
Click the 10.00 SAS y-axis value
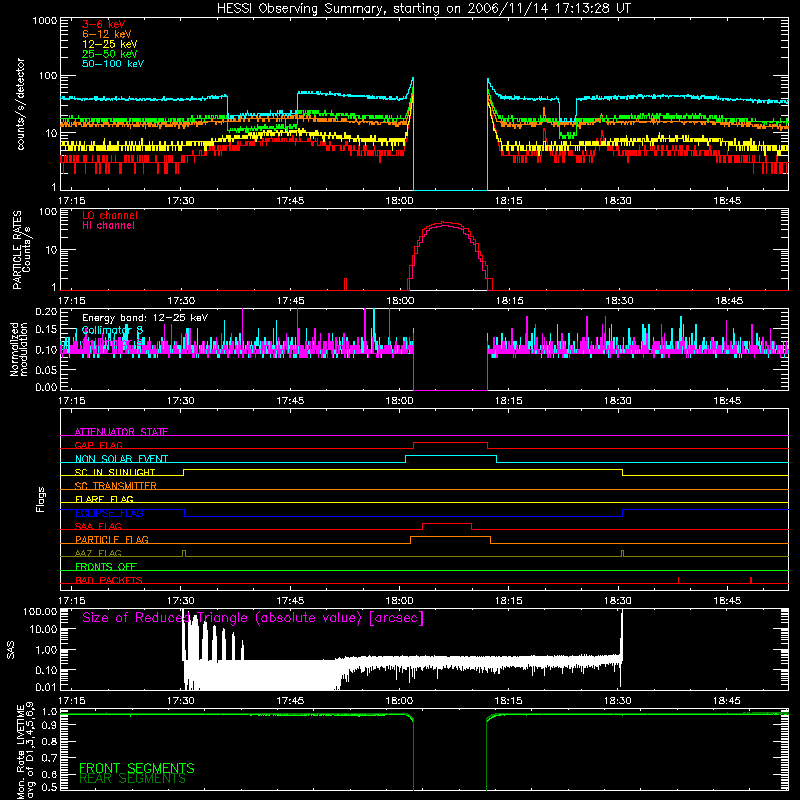(43, 630)
